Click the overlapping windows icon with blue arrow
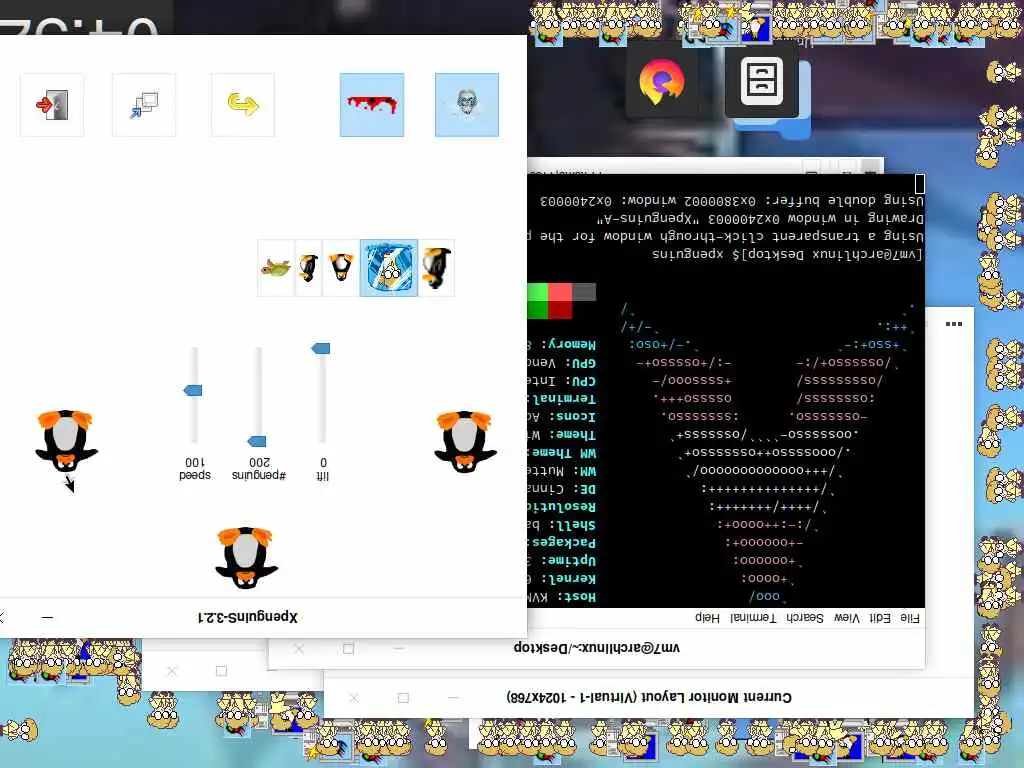The height and width of the screenshot is (768, 1024). (144, 104)
